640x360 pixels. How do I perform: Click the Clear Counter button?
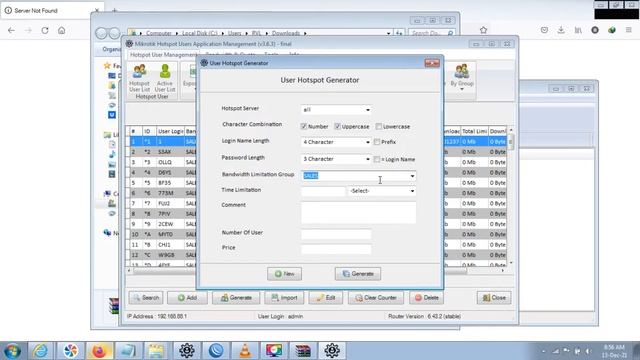376,298
